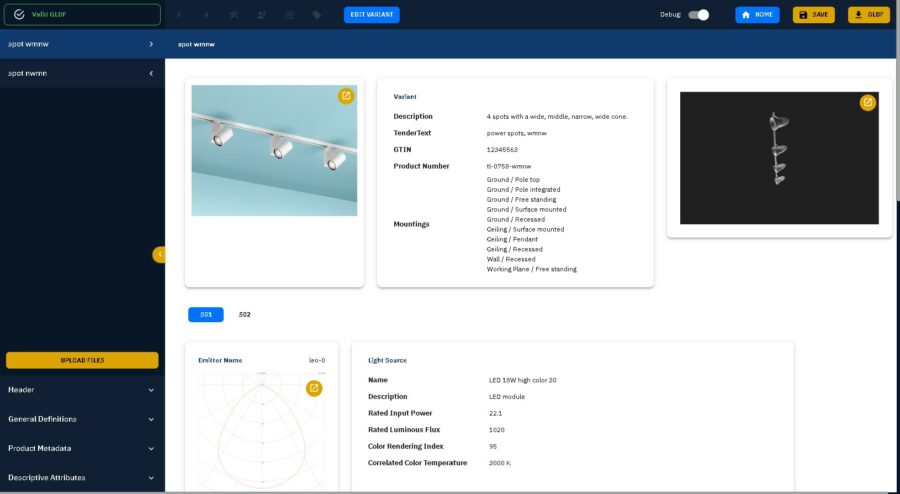This screenshot has width=900, height=494.
Task: Collapse sidebar with yellow arrow handle
Action: (159, 255)
